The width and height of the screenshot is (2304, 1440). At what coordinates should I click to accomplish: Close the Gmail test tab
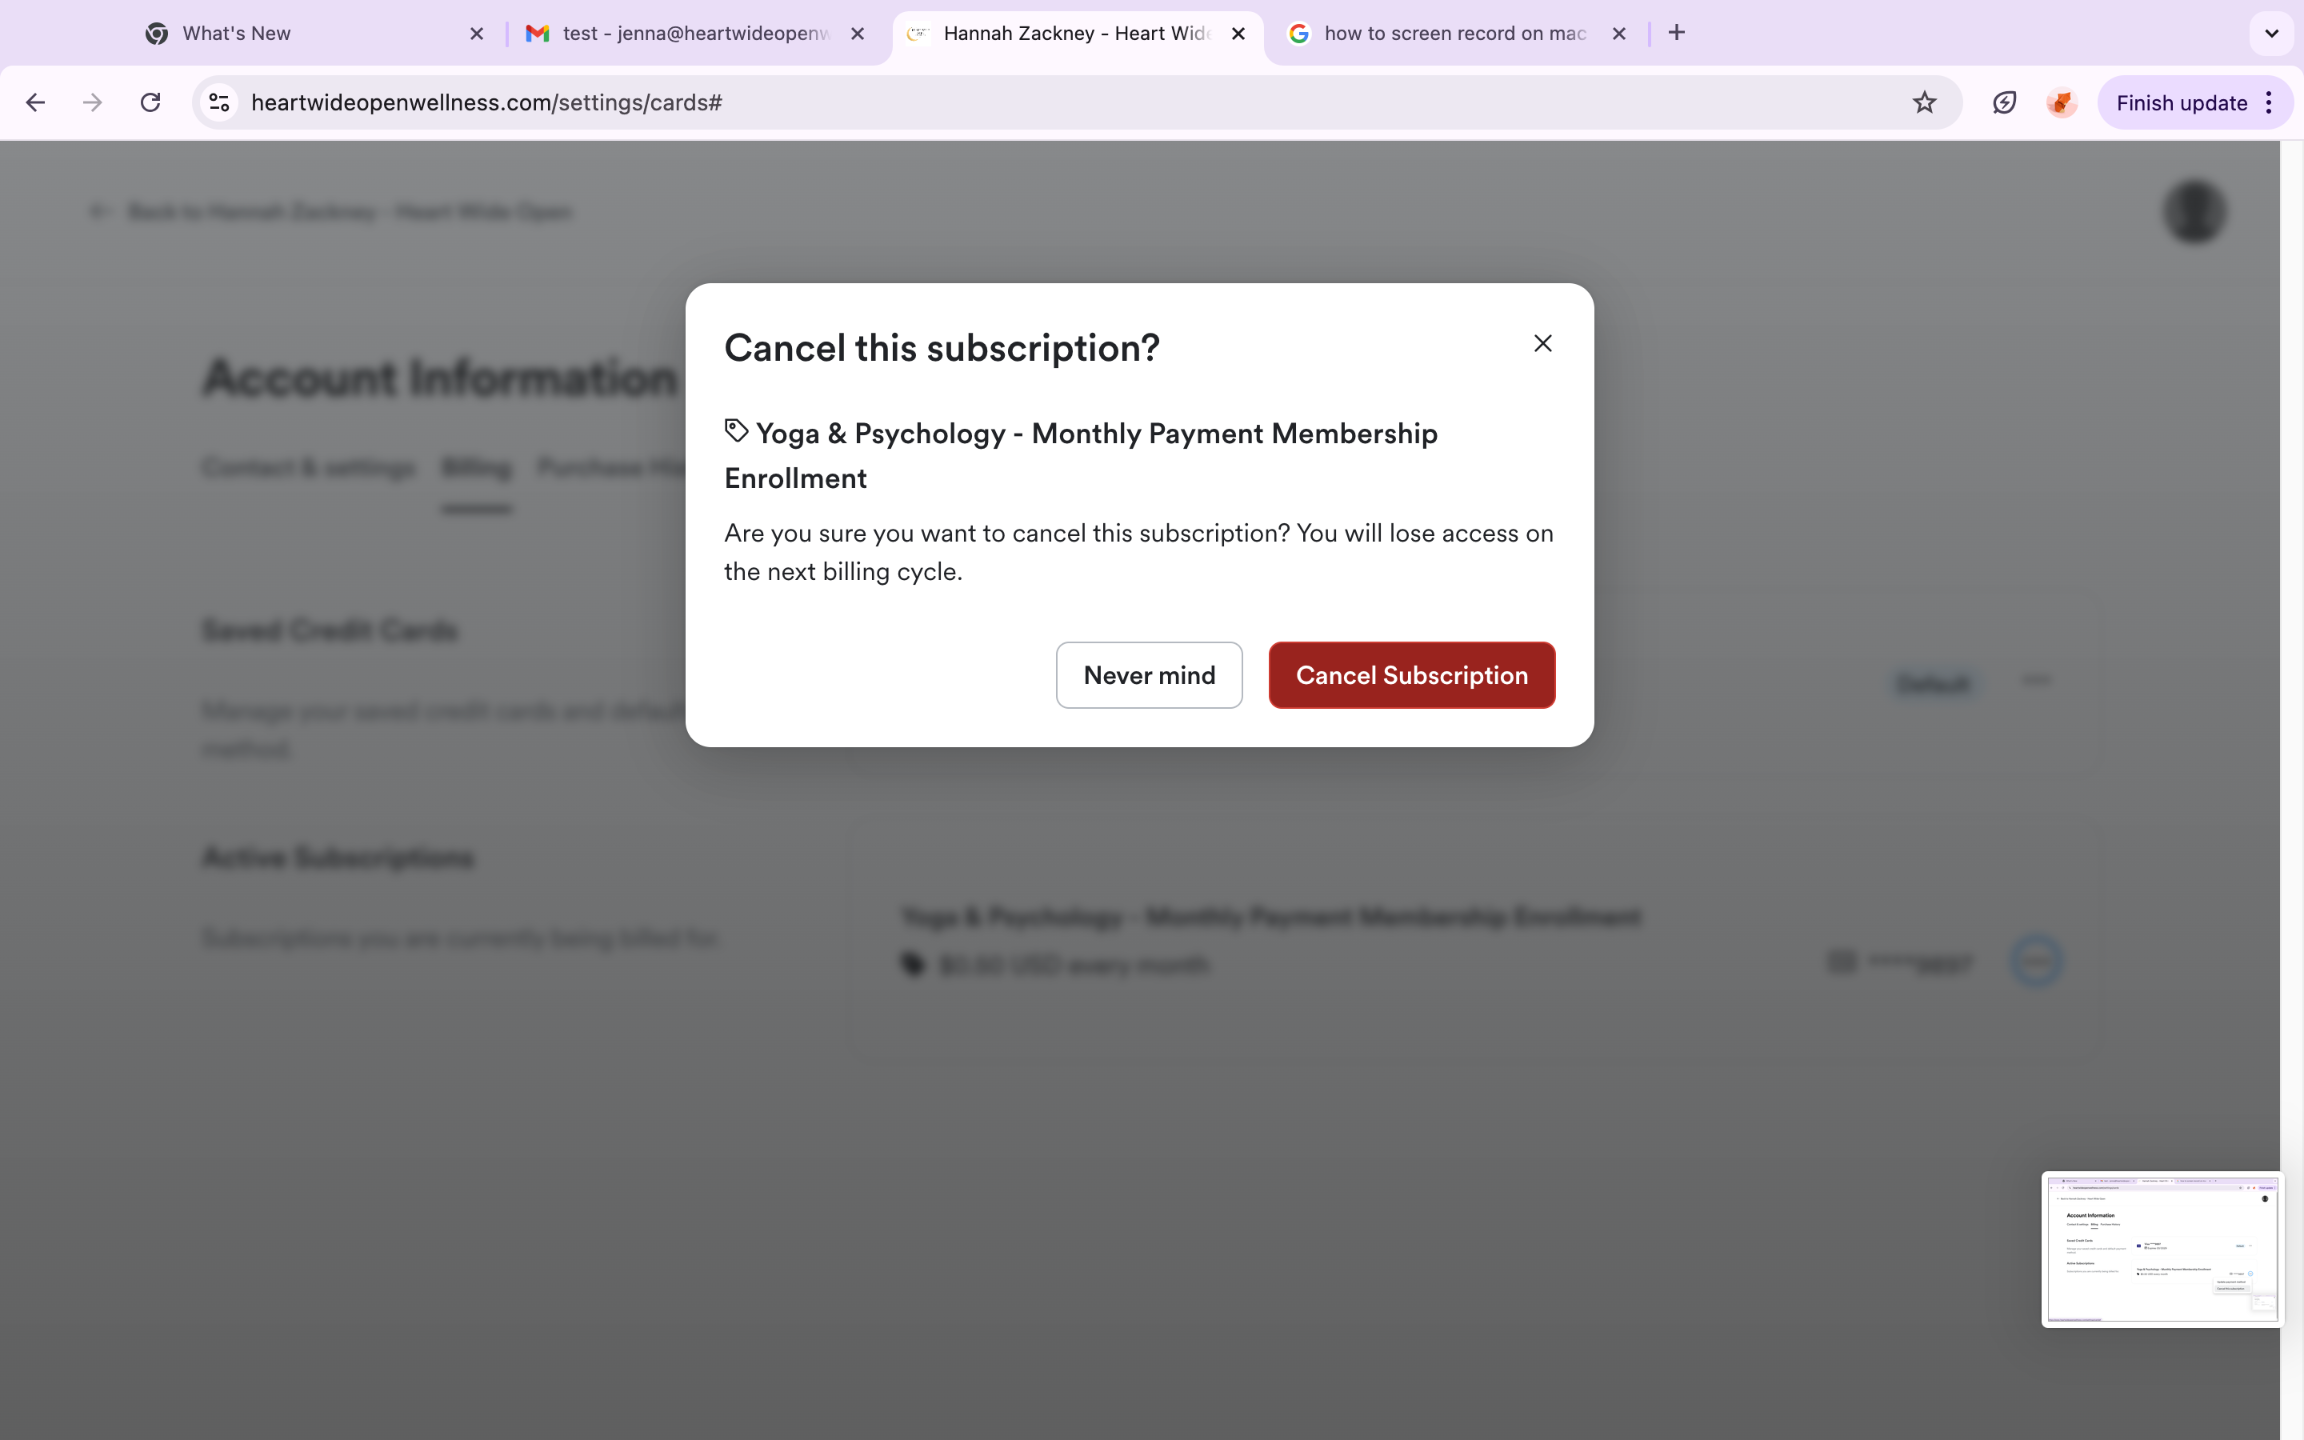858,33
